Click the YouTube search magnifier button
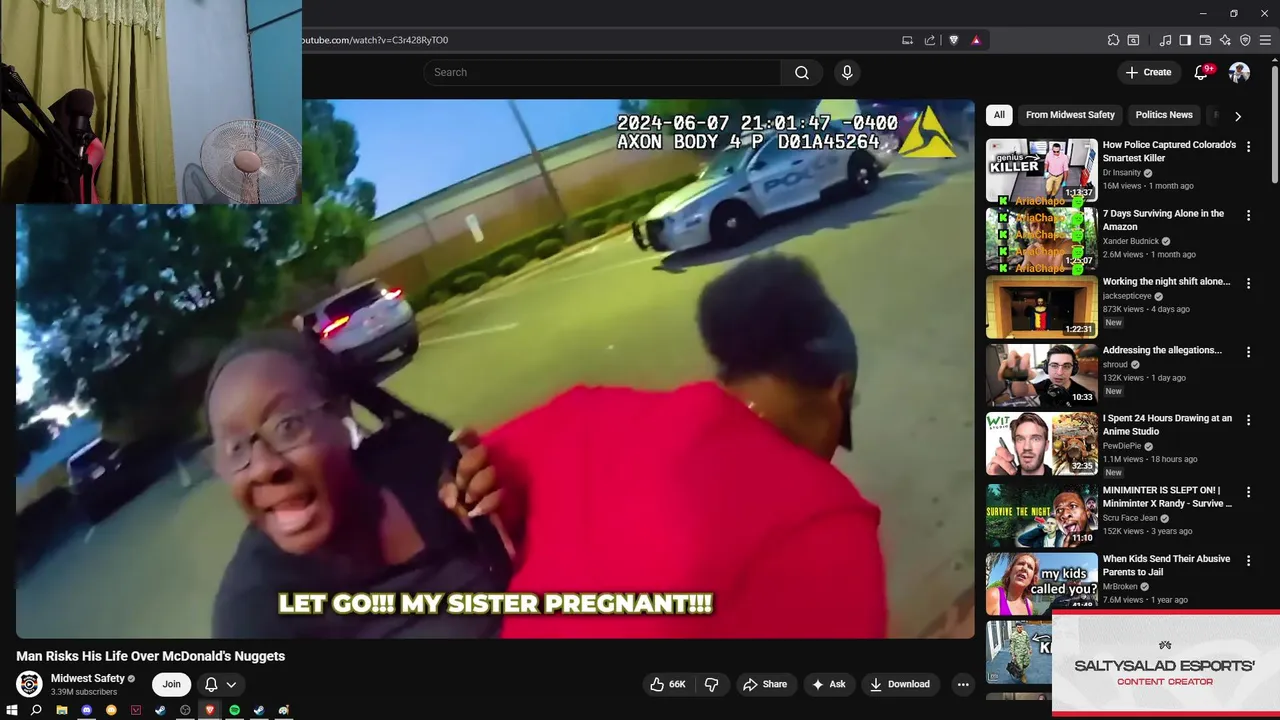The height and width of the screenshot is (720, 1280). (x=801, y=72)
